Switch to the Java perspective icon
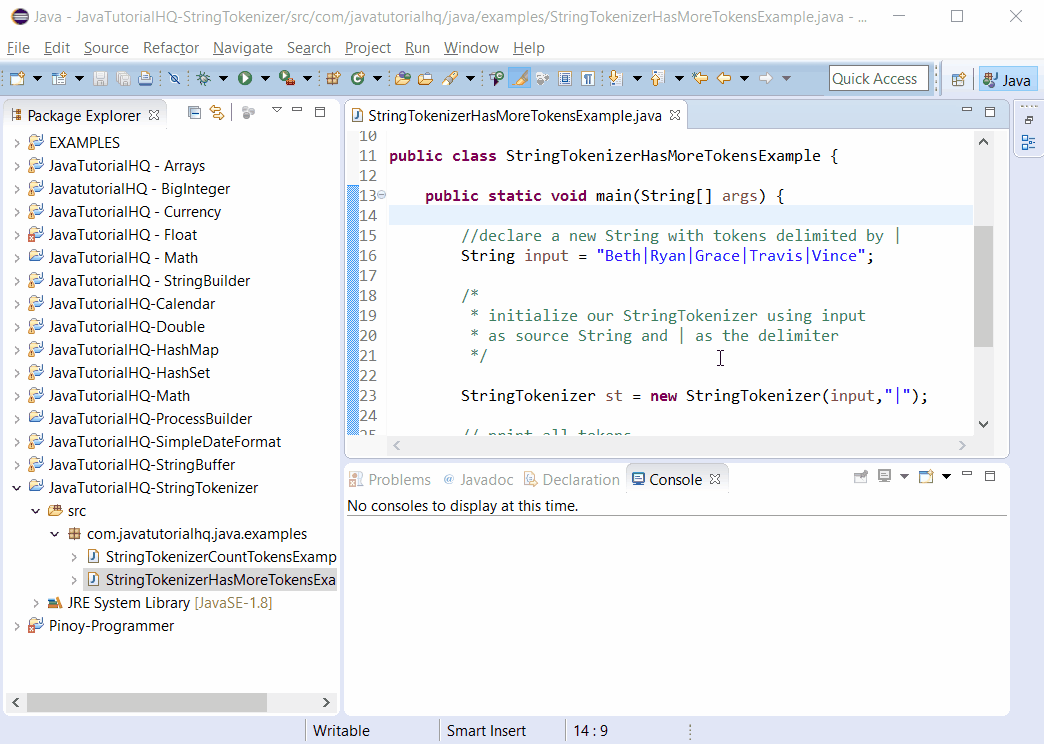 click(x=1007, y=78)
